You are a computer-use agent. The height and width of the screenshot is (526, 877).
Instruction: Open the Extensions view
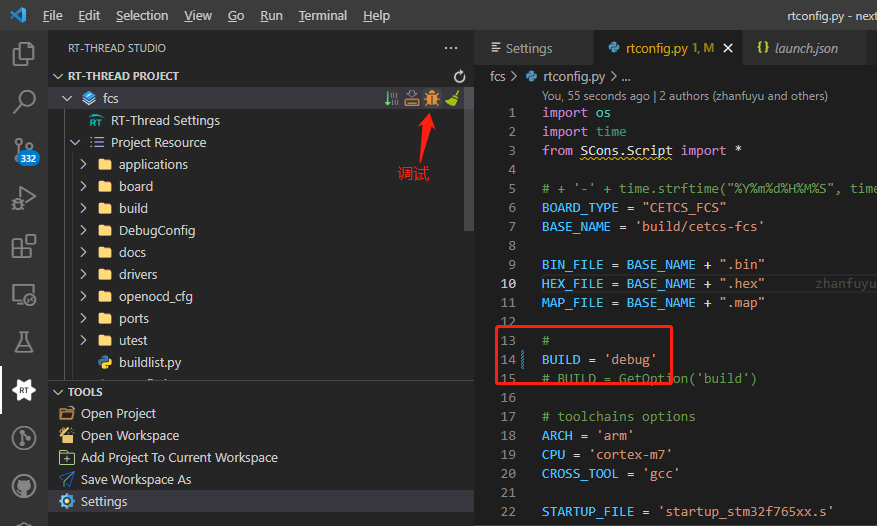pyautogui.click(x=23, y=246)
